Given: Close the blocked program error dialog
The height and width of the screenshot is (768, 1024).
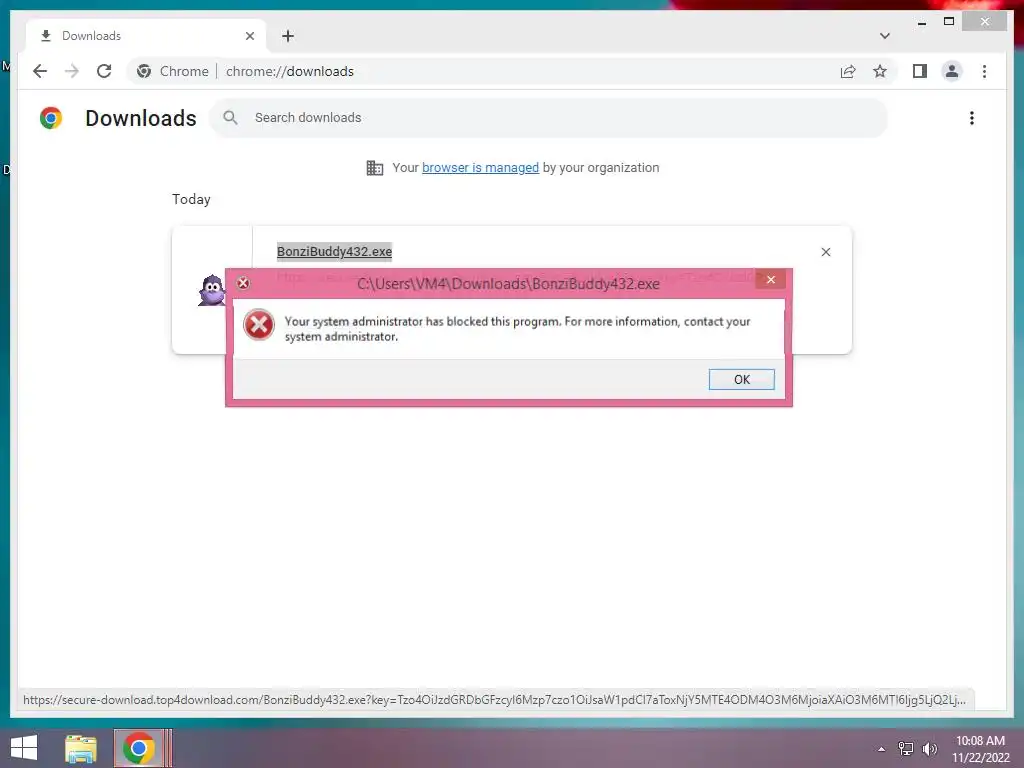Looking at the screenshot, I should pyautogui.click(x=771, y=280).
